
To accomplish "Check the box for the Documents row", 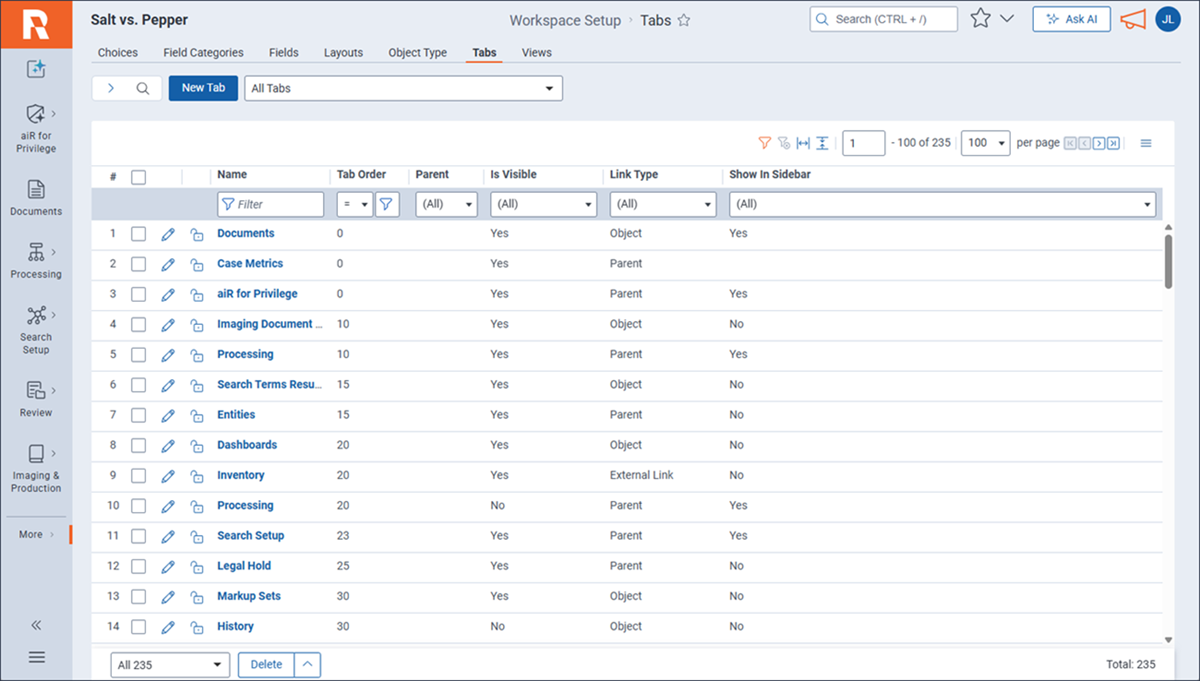I will pyautogui.click(x=139, y=234).
